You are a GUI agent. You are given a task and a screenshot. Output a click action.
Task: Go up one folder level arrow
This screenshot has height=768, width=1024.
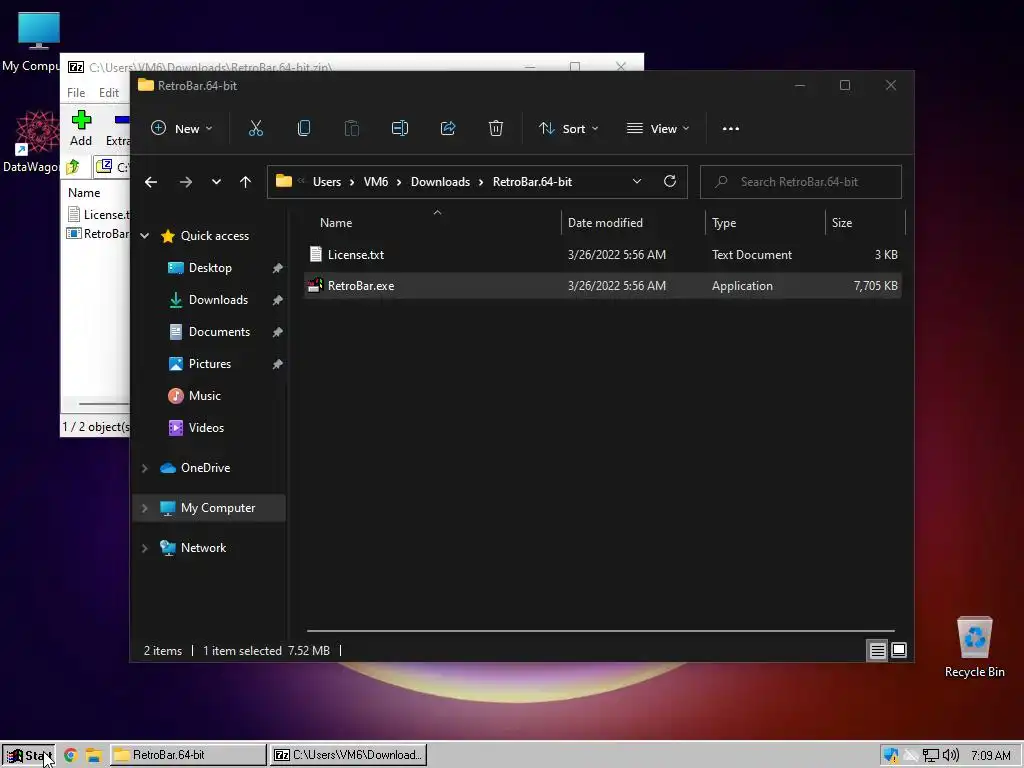pyautogui.click(x=246, y=182)
